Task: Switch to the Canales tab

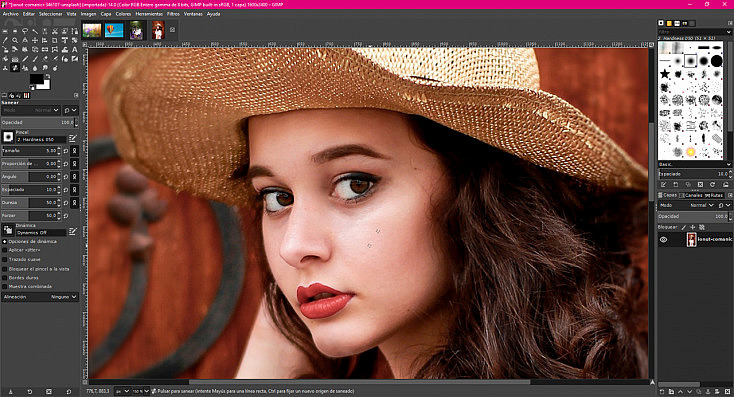Action: 691,195
